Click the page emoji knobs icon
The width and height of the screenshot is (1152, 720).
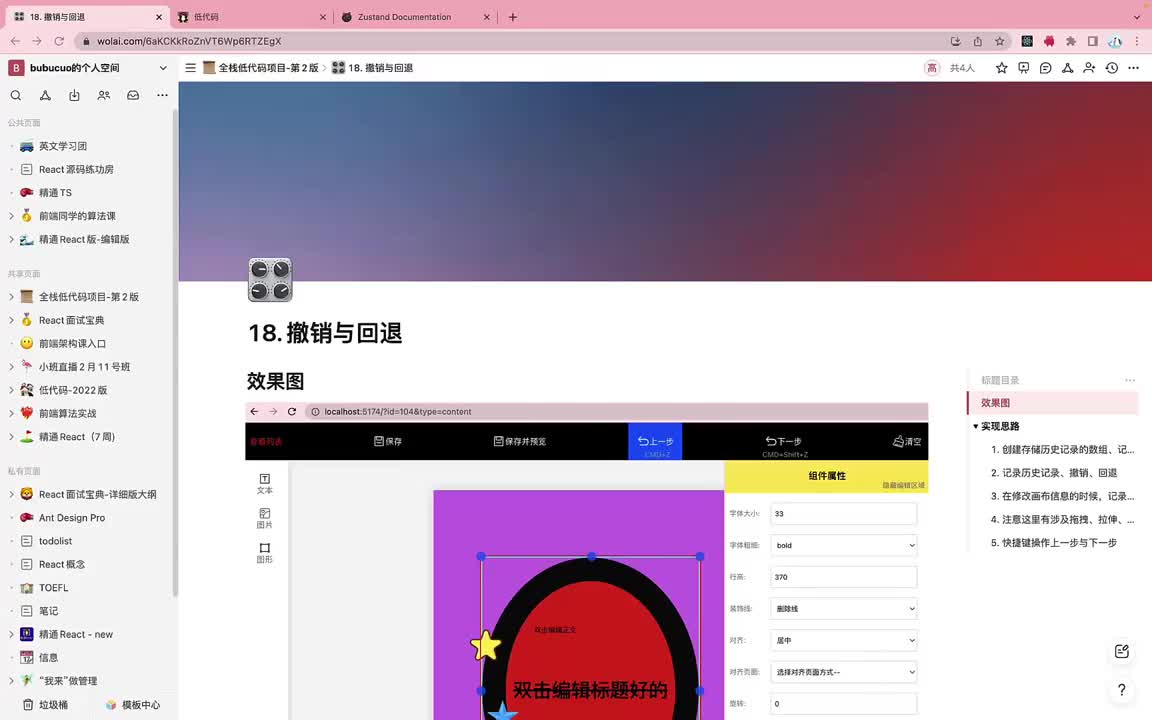[270, 280]
